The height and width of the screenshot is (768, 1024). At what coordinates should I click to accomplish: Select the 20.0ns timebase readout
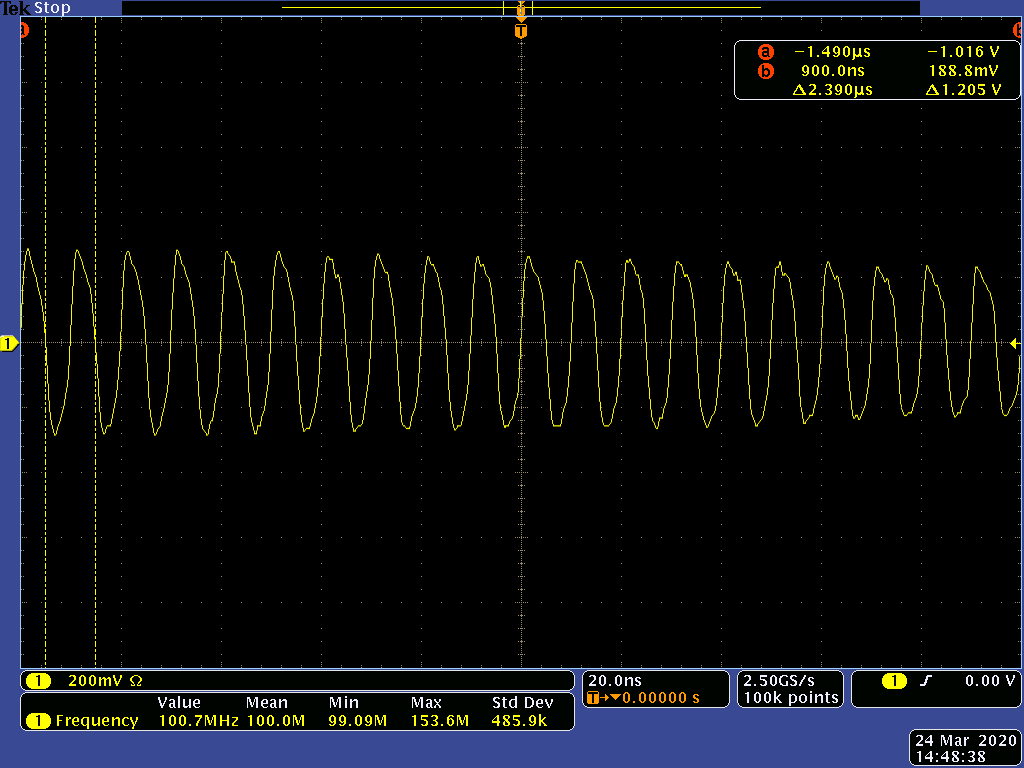tap(615, 680)
